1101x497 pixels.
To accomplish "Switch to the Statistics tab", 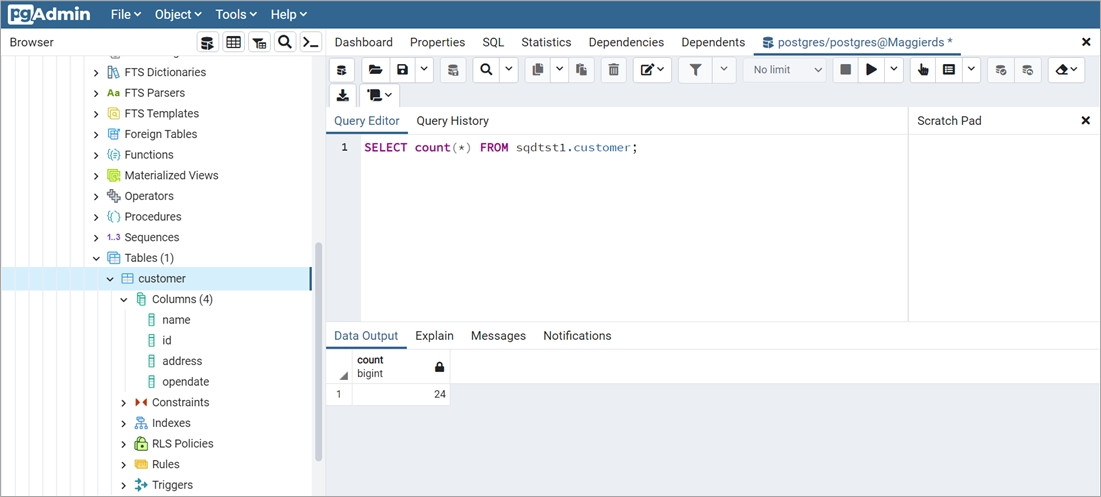I will coord(546,43).
